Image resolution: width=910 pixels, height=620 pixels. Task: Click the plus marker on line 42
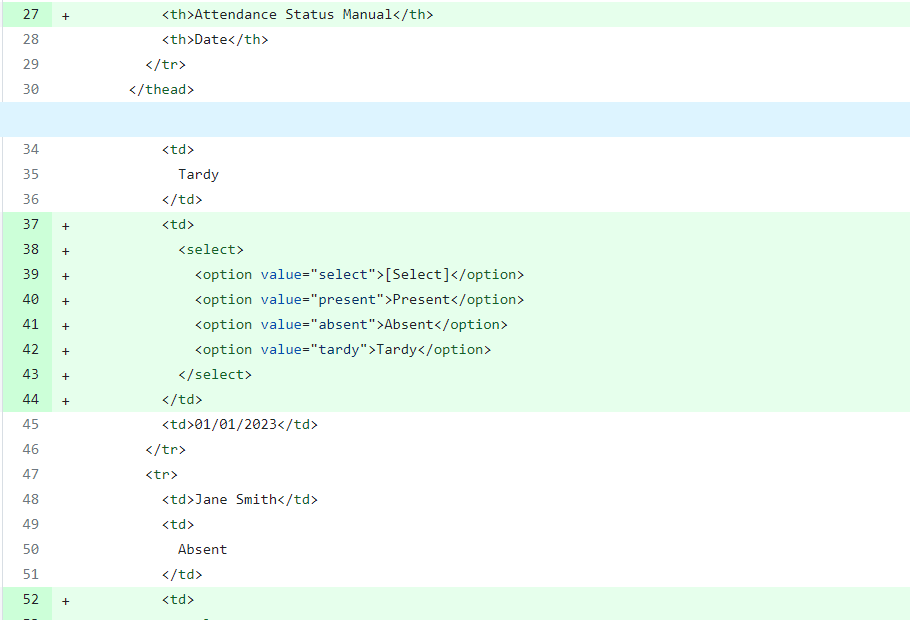pos(66,351)
